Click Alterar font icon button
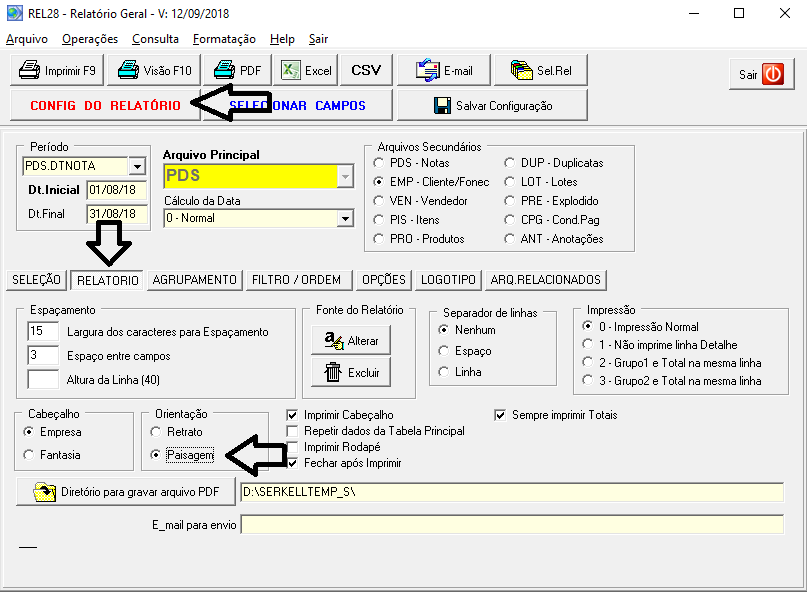 point(351,340)
